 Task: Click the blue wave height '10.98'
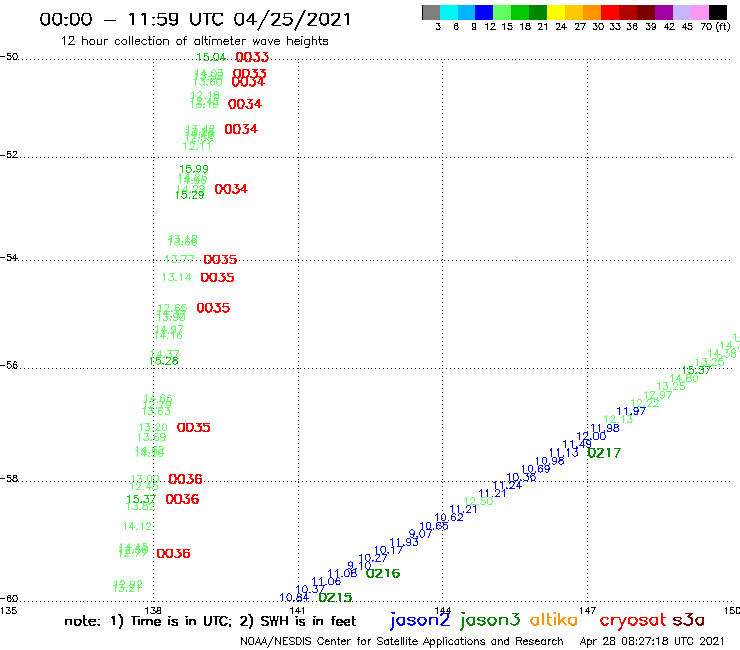[x=549, y=461]
